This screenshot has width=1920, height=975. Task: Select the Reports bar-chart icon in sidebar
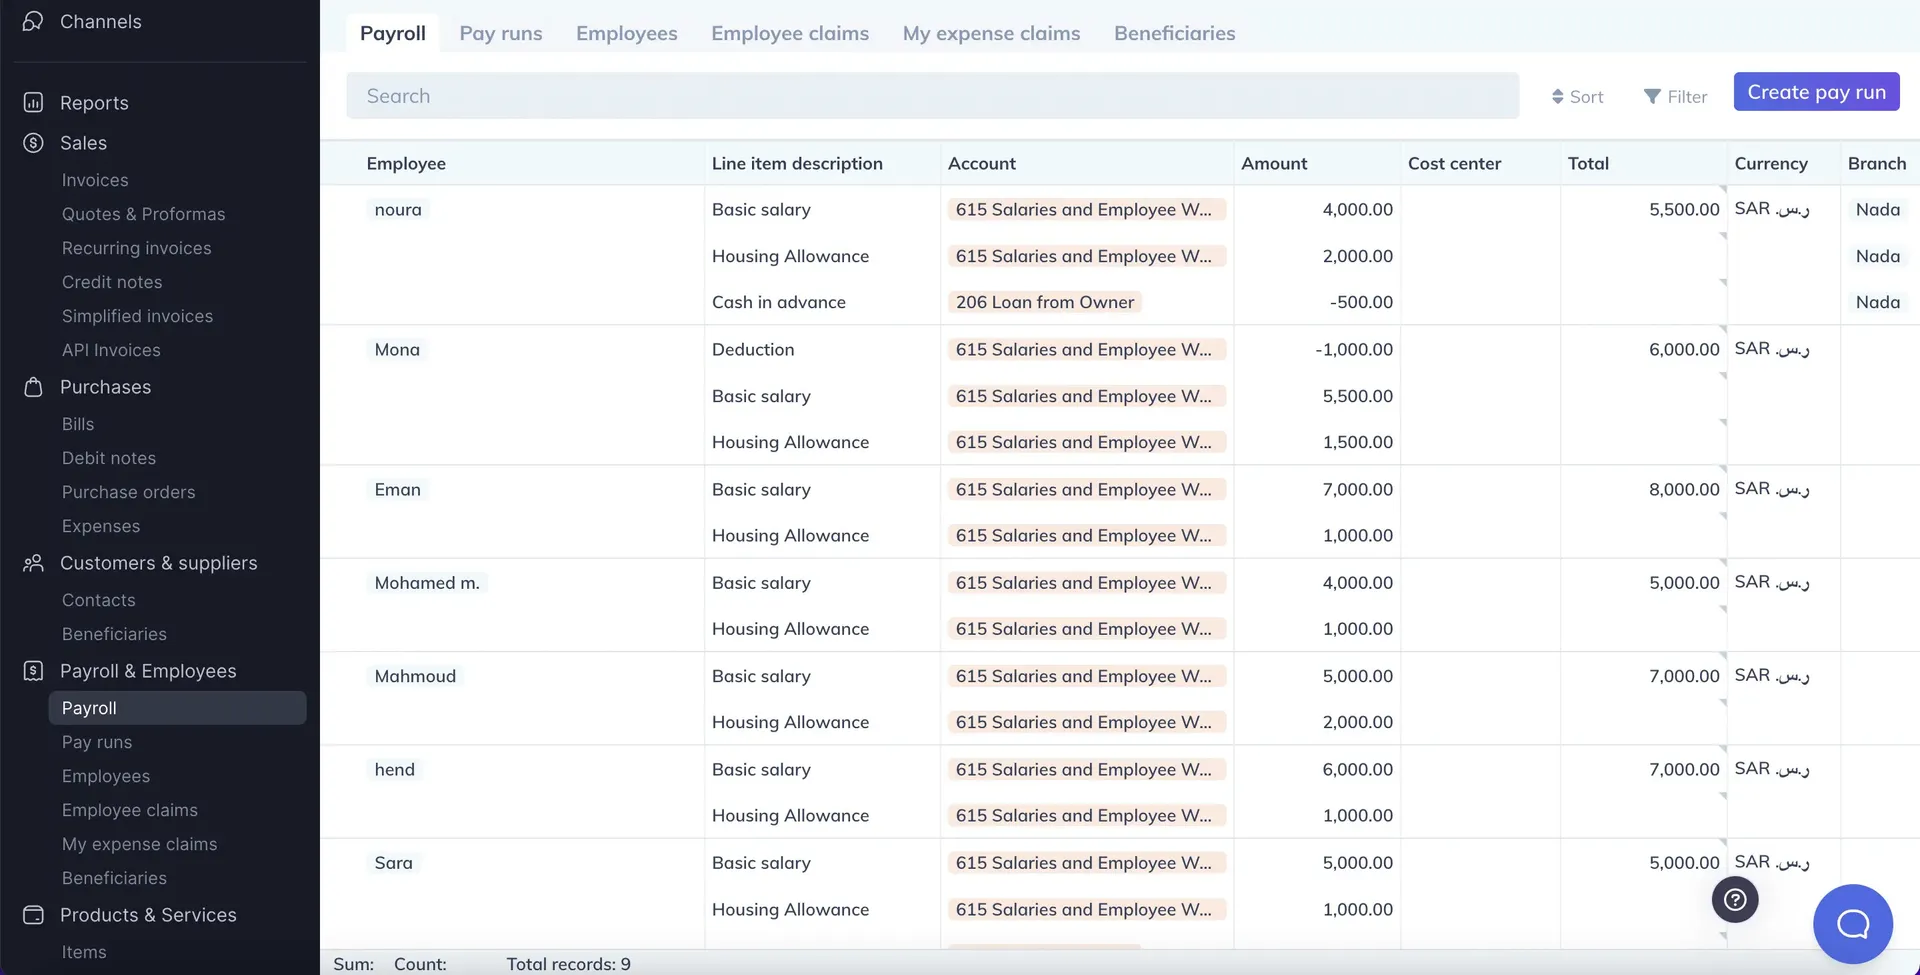(x=33, y=102)
